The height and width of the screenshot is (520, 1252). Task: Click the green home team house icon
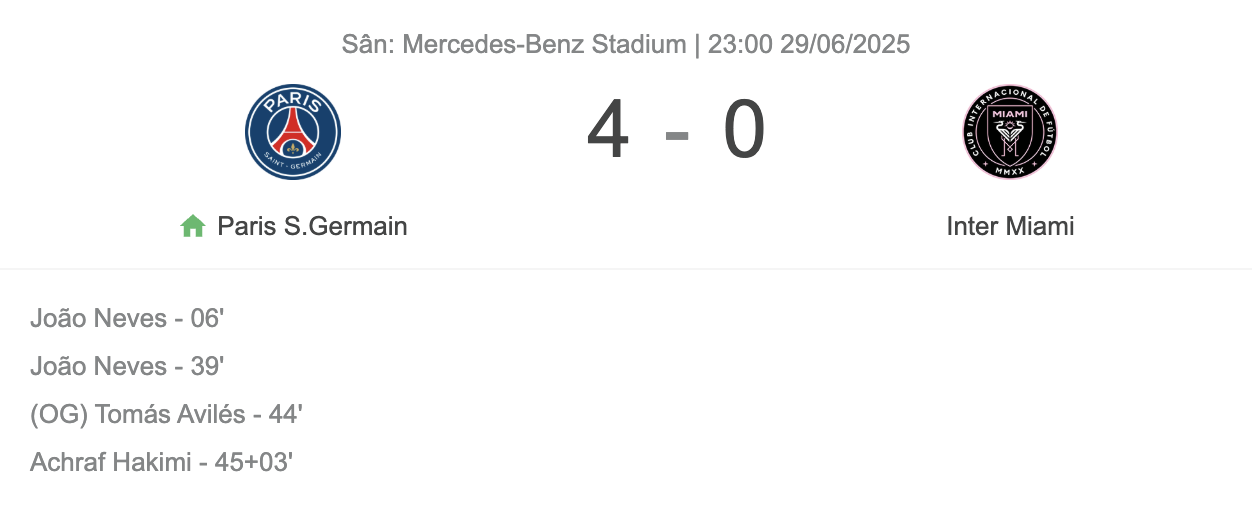193,226
